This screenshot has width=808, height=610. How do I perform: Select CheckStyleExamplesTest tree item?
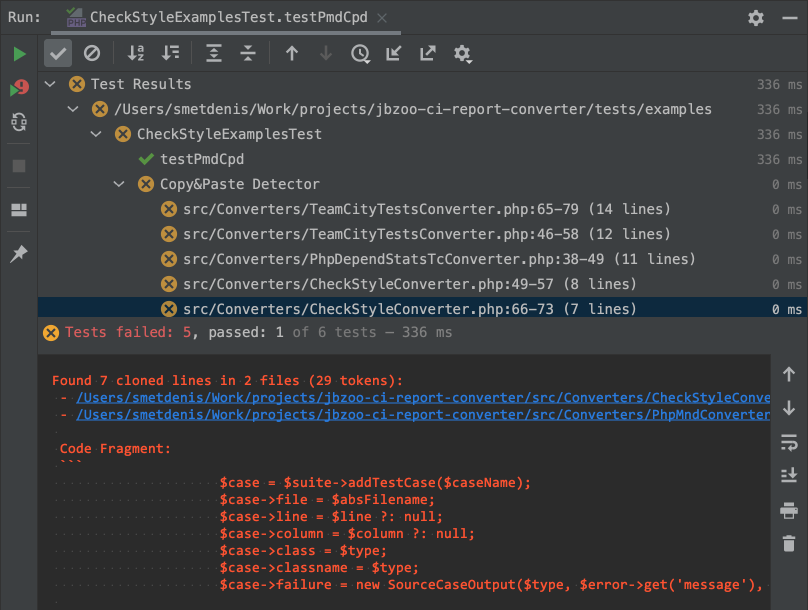point(423,134)
